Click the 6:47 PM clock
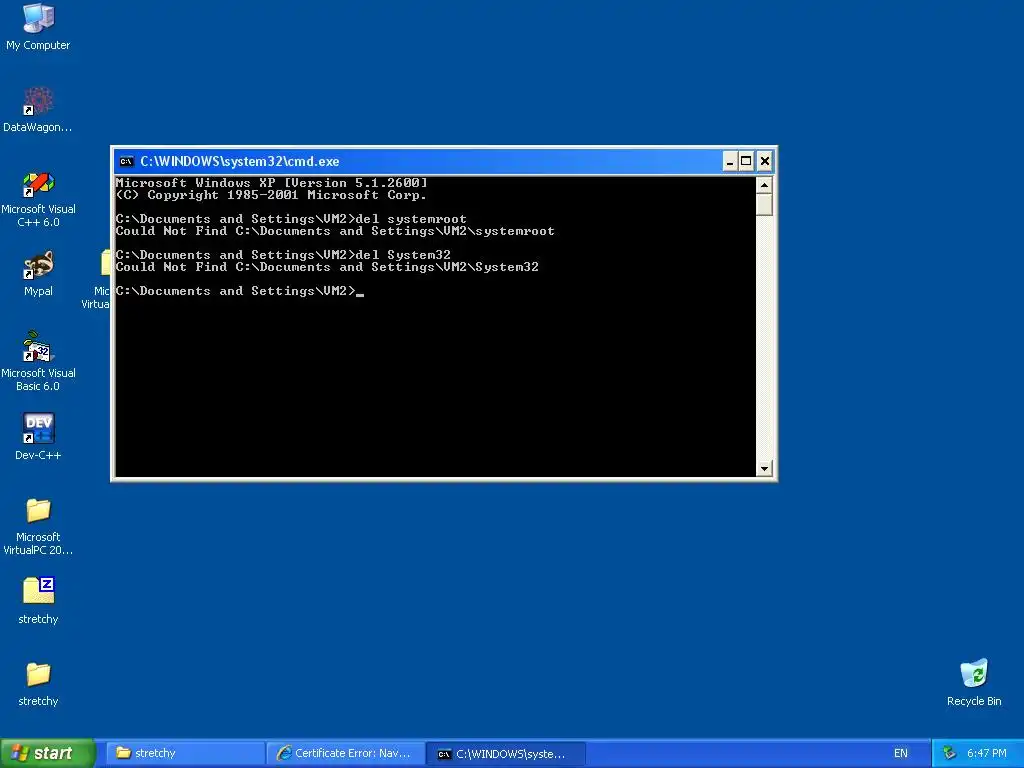Viewport: 1024px width, 768px height. click(x=987, y=754)
